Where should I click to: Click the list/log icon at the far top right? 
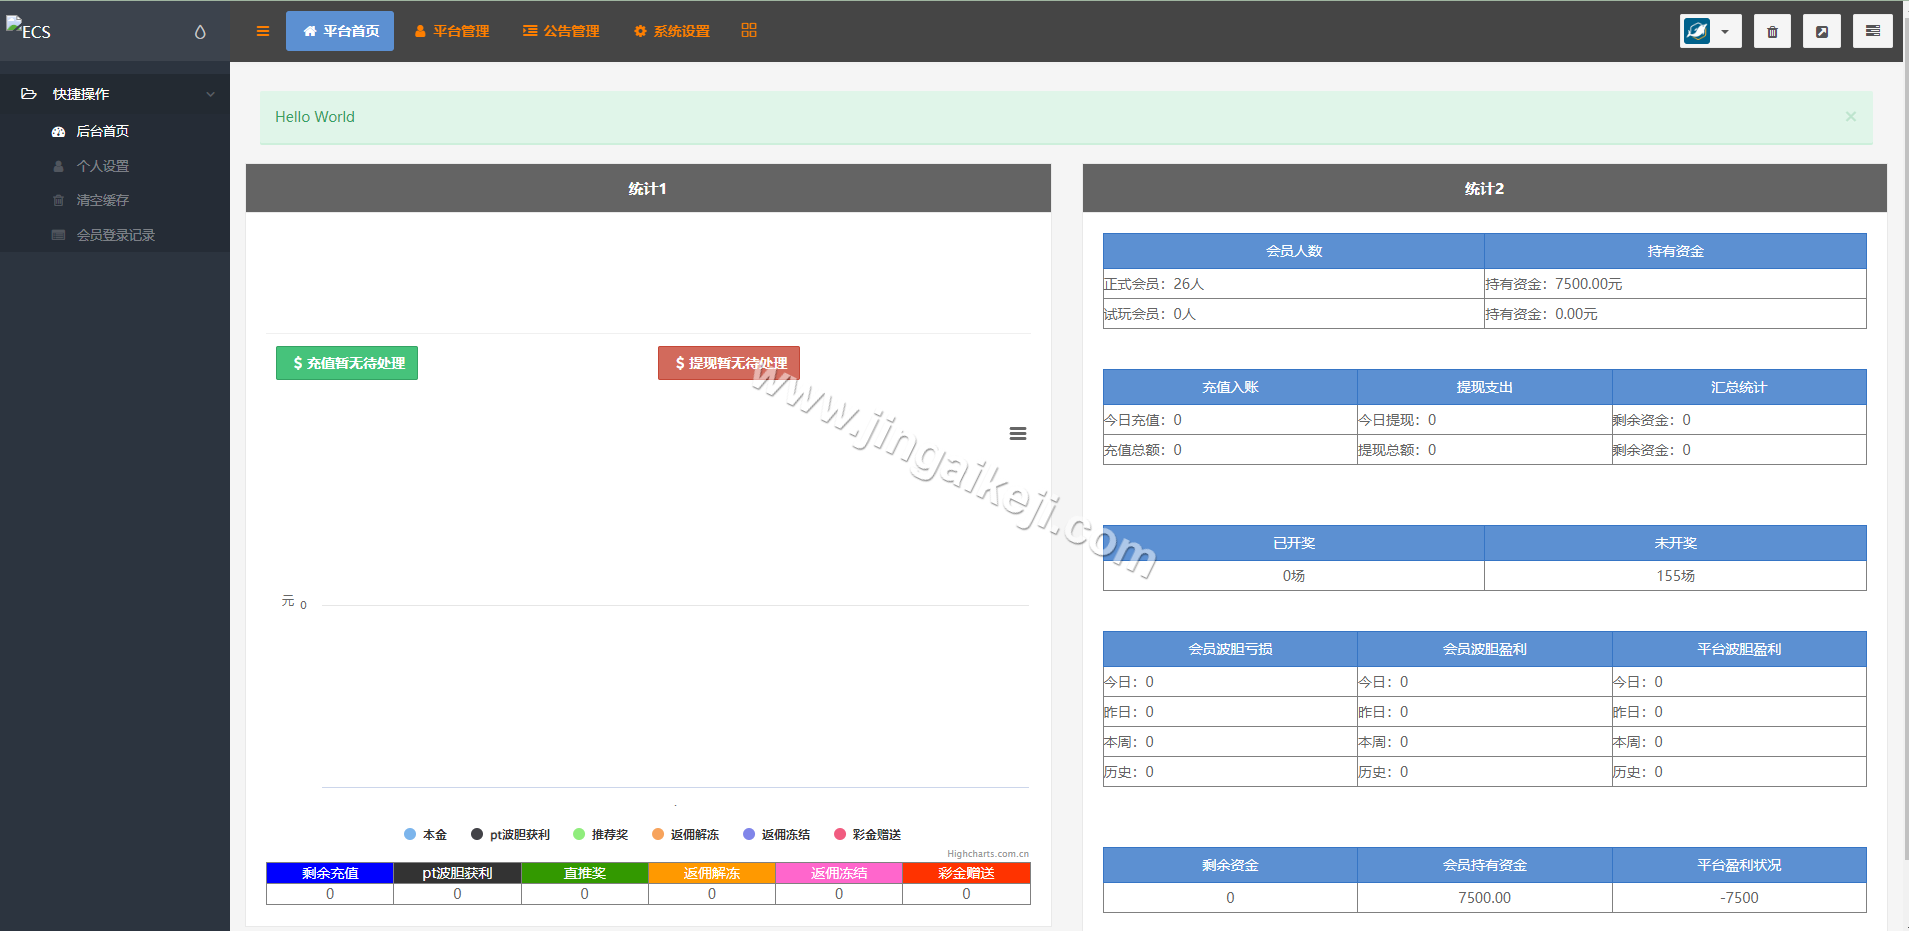[x=1873, y=31]
